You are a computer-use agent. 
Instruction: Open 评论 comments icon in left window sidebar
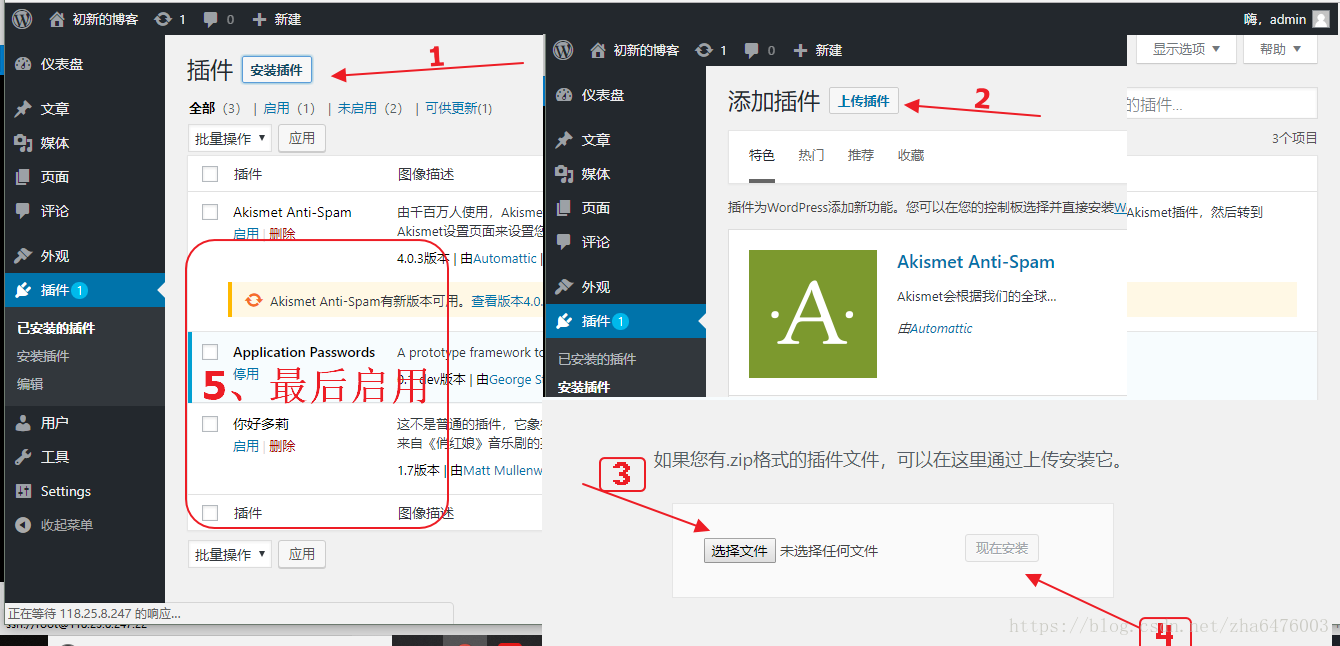click(x=23, y=211)
